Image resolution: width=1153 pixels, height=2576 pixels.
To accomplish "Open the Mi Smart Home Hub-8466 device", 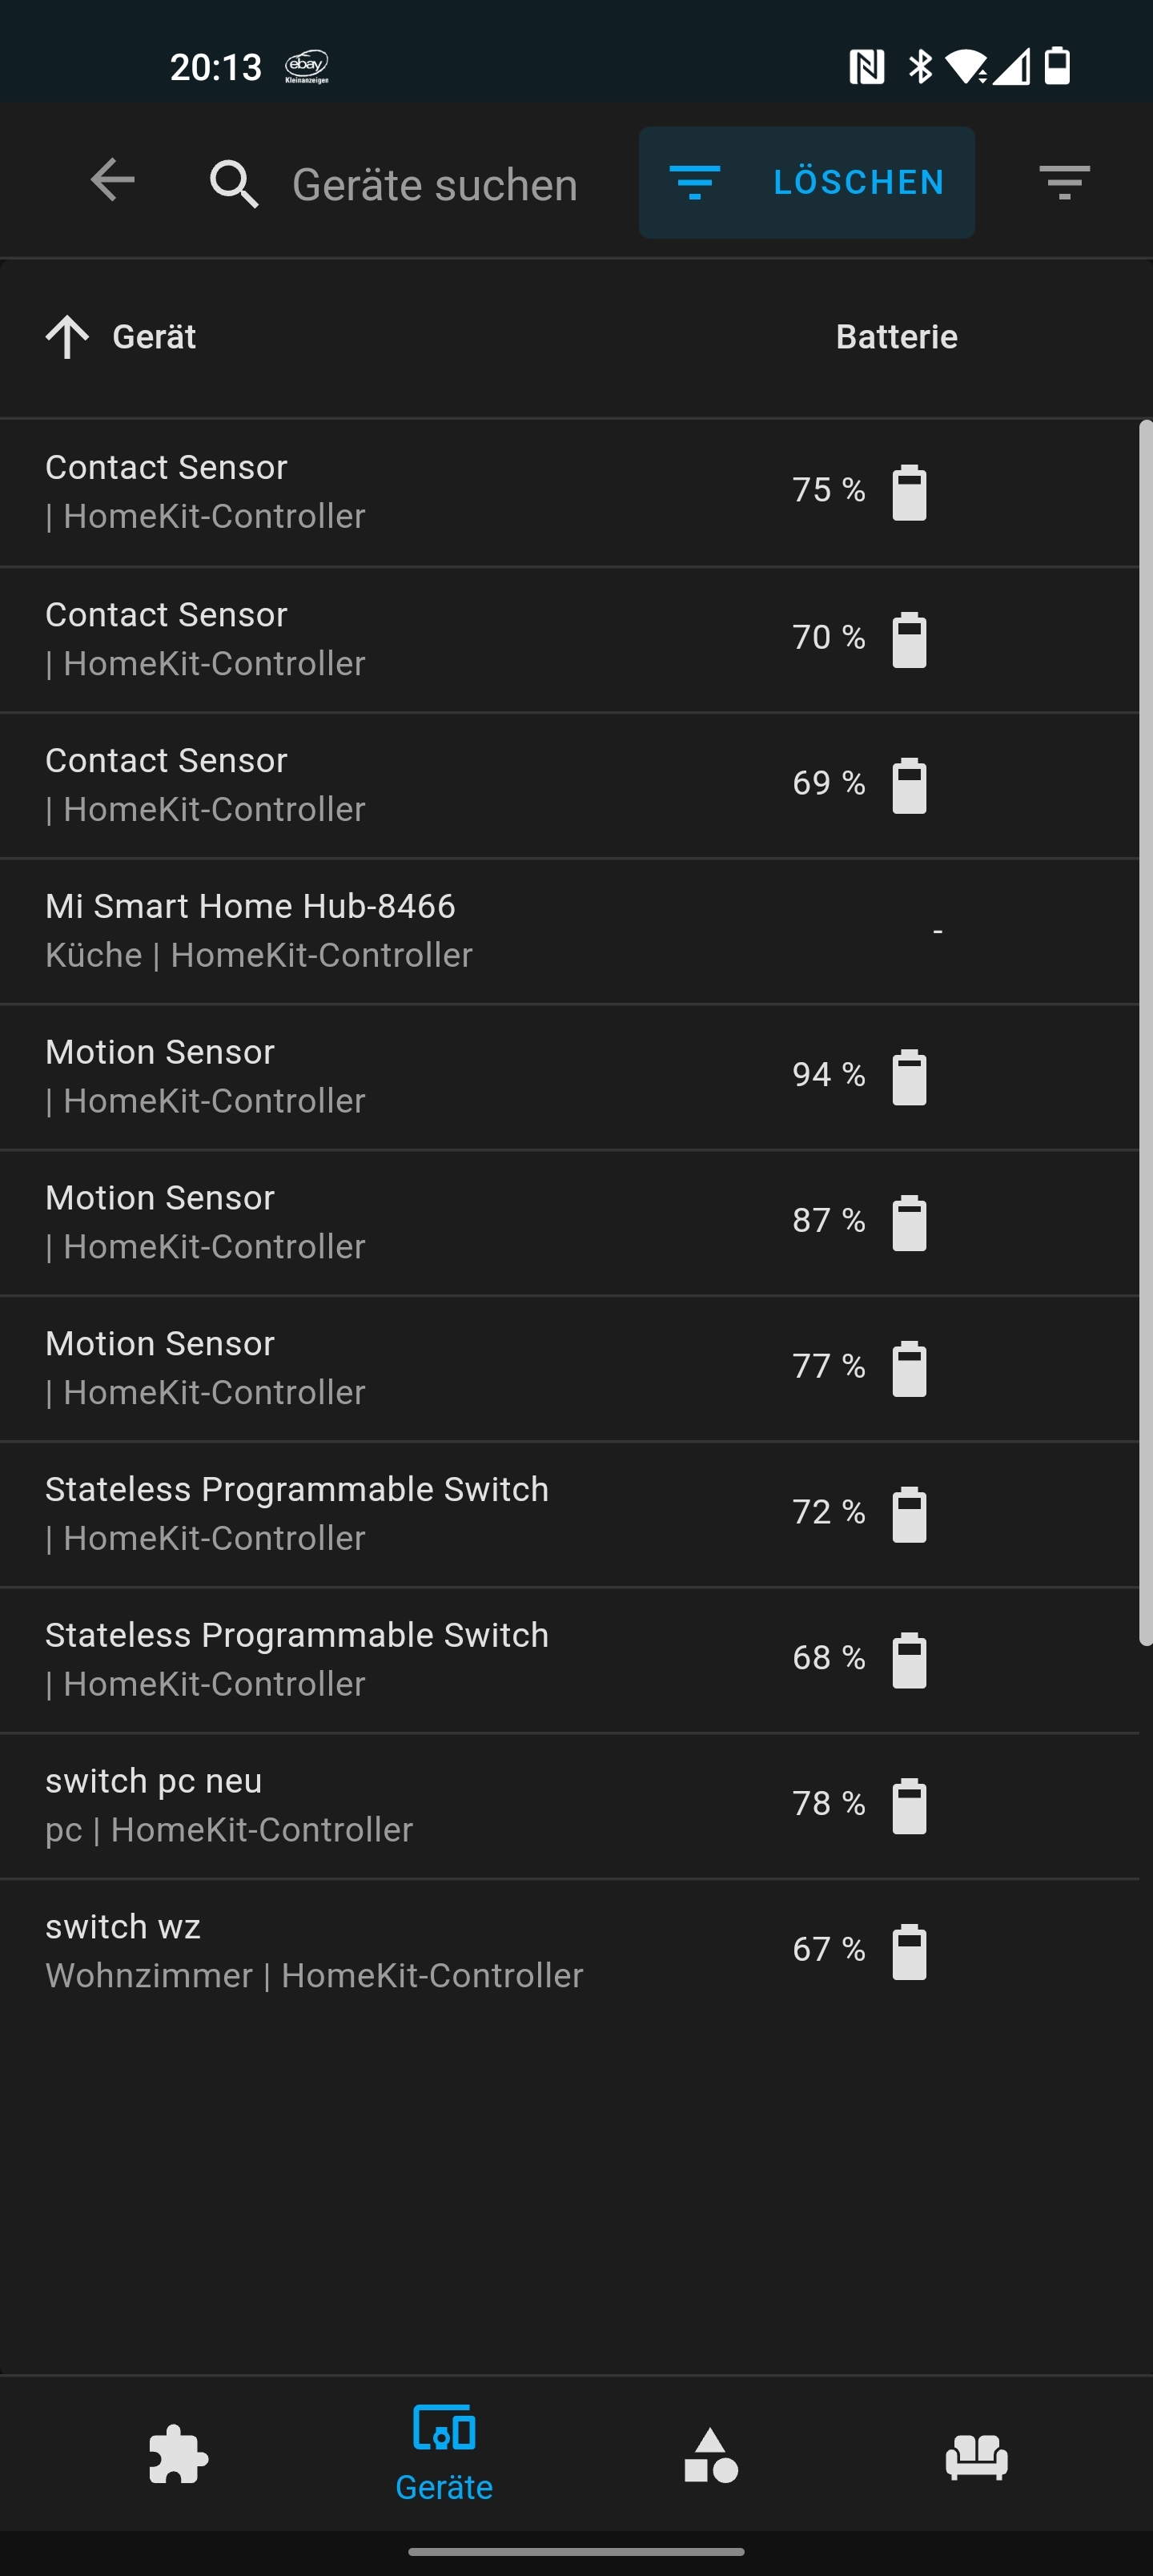I will click(570, 931).
